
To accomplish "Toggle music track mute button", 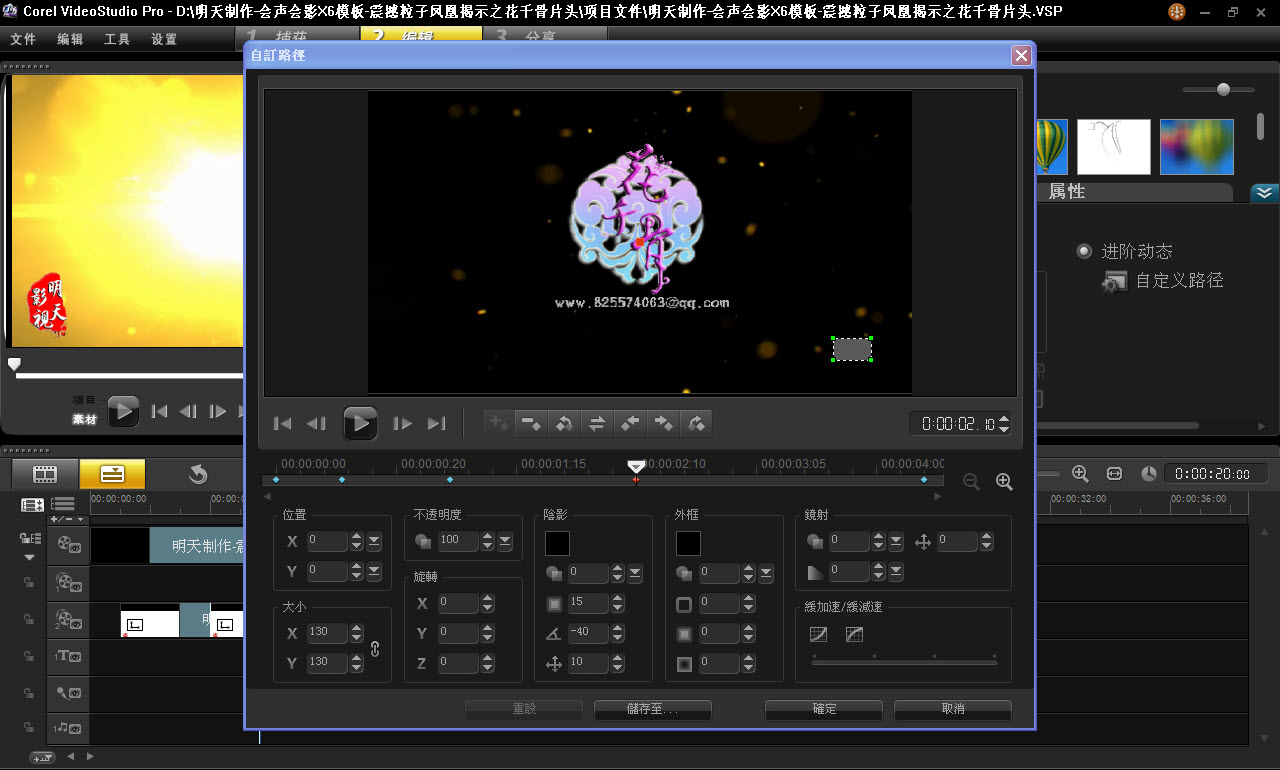I will click(x=68, y=728).
